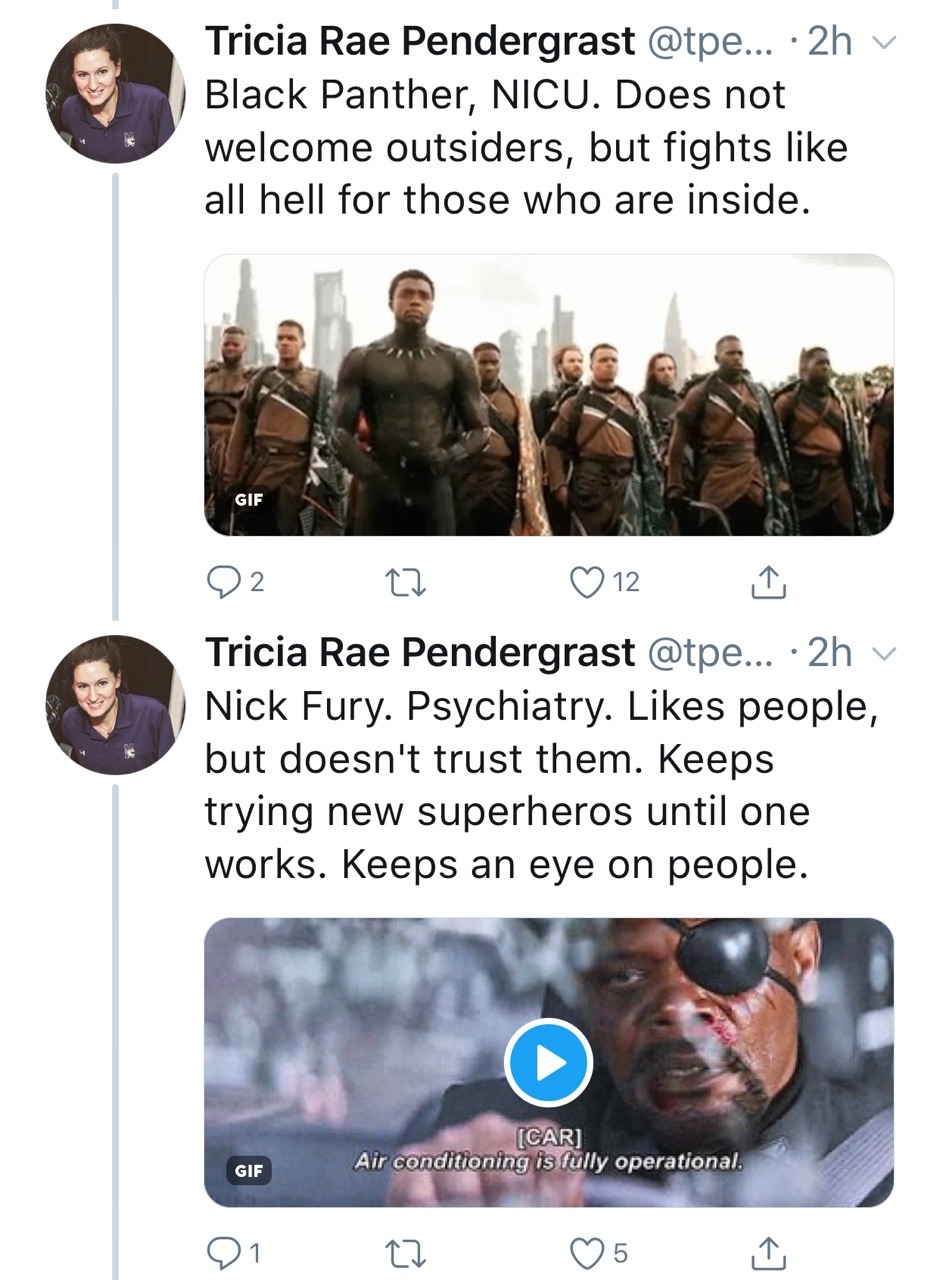Open the Black Panther NICU tweet text
This screenshot has width=940, height=1280.
pyautogui.click(x=525, y=148)
